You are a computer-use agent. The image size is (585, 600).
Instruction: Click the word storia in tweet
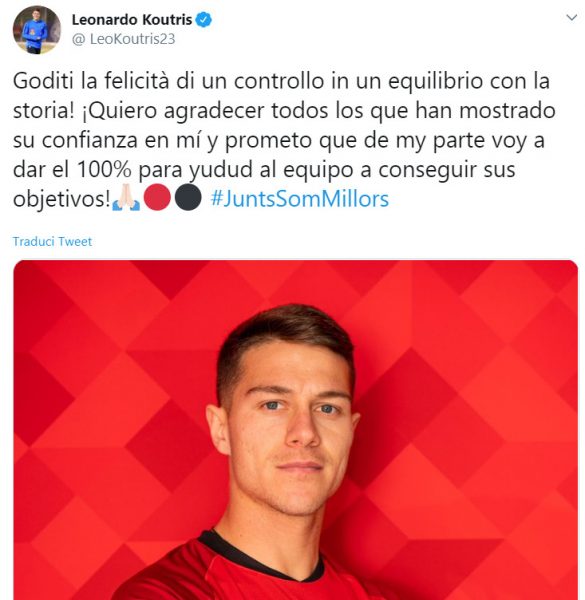(43, 111)
